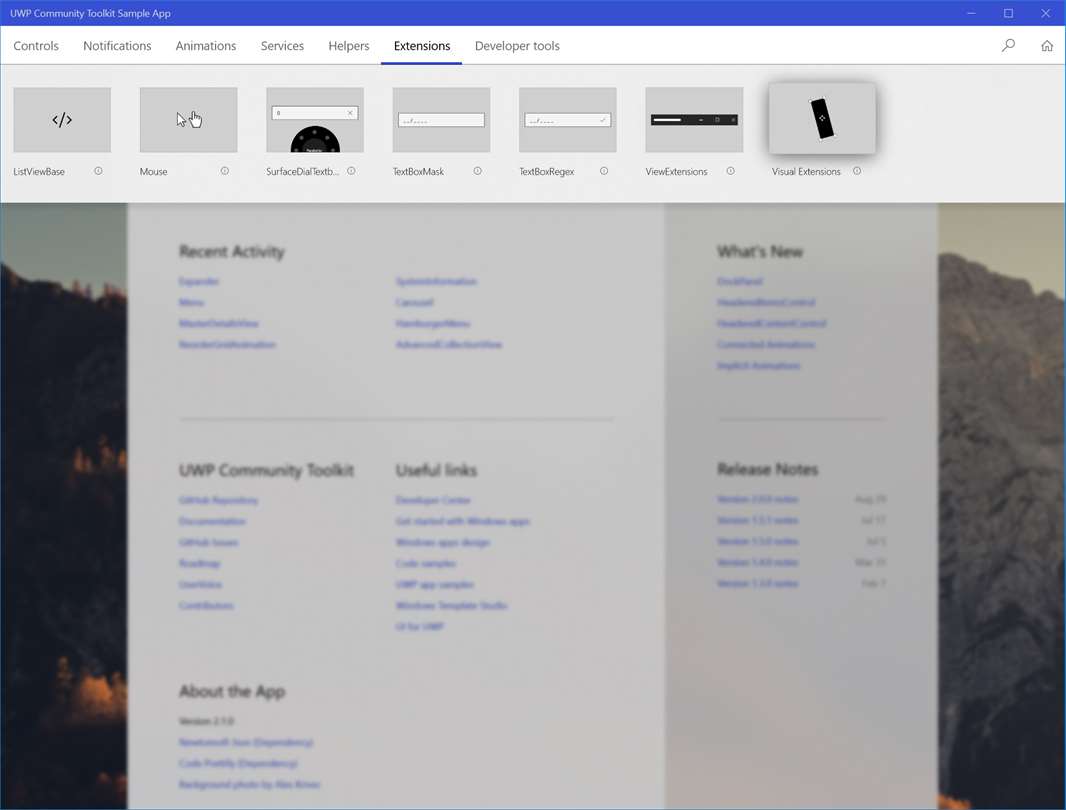This screenshot has width=1066, height=810.
Task: Click the Visual Extensions label
Action: click(806, 171)
